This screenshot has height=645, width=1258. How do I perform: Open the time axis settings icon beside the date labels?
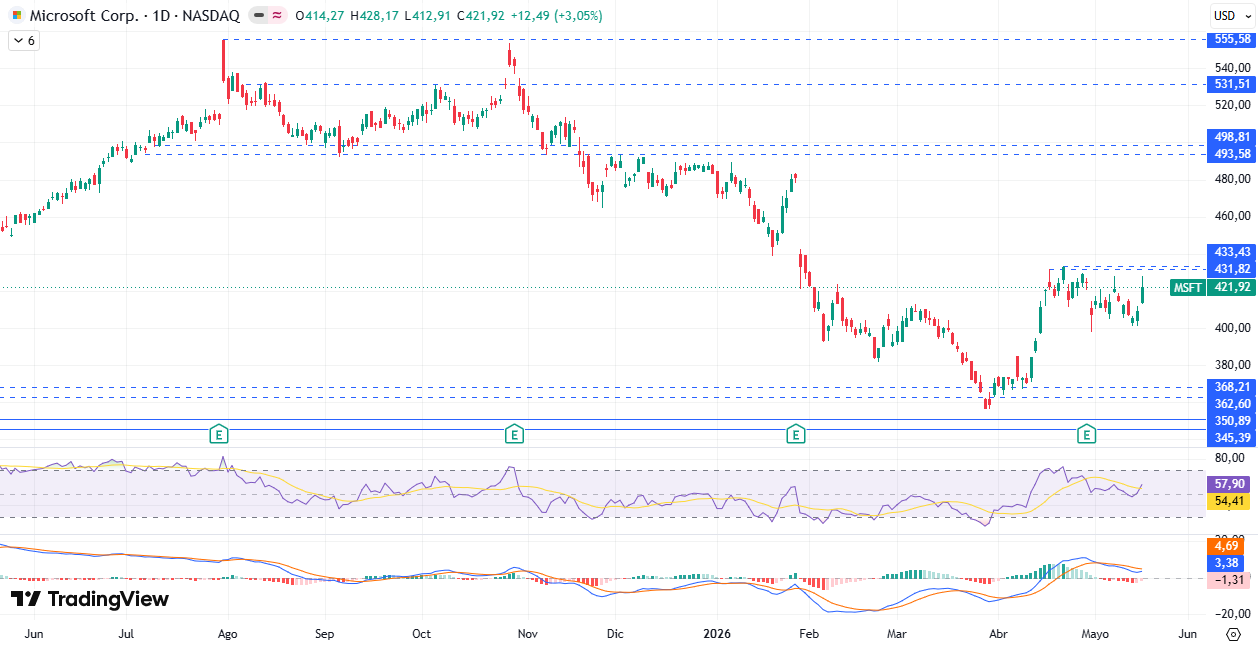click(x=1233, y=634)
